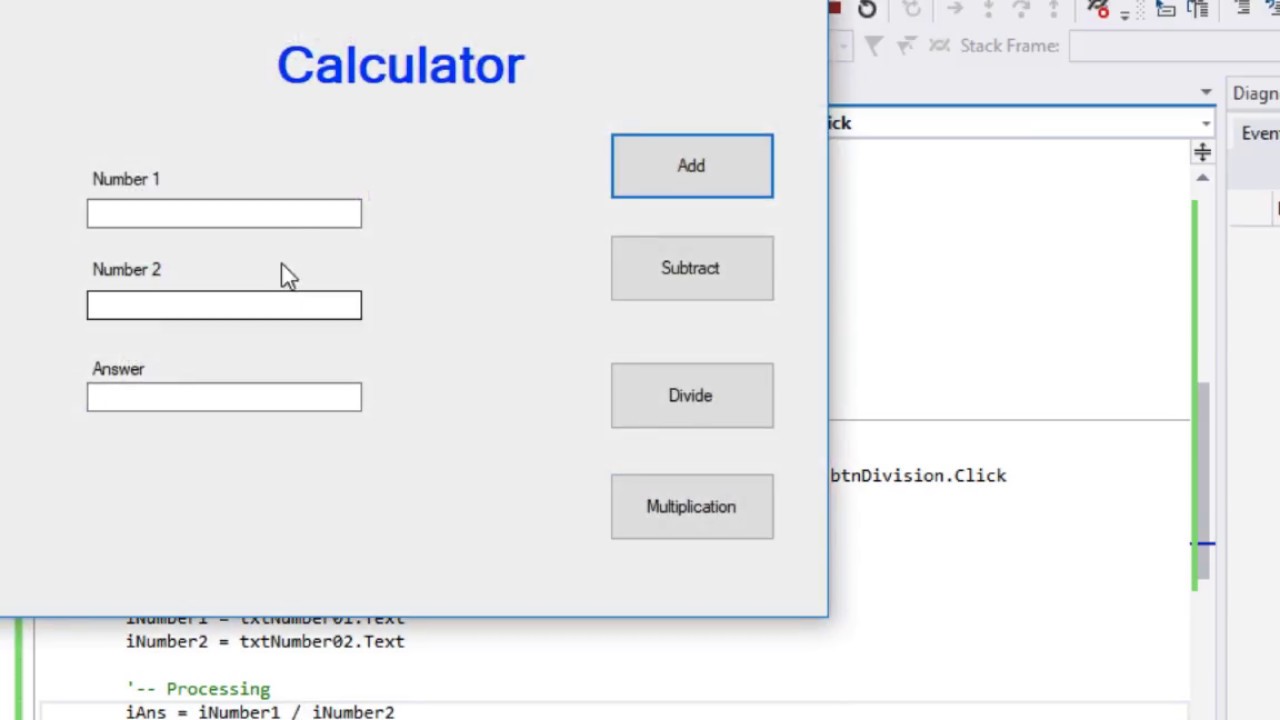Open the Diagnostic Tools panel tab
Image resolution: width=1280 pixels, height=720 pixels.
coord(1255,93)
